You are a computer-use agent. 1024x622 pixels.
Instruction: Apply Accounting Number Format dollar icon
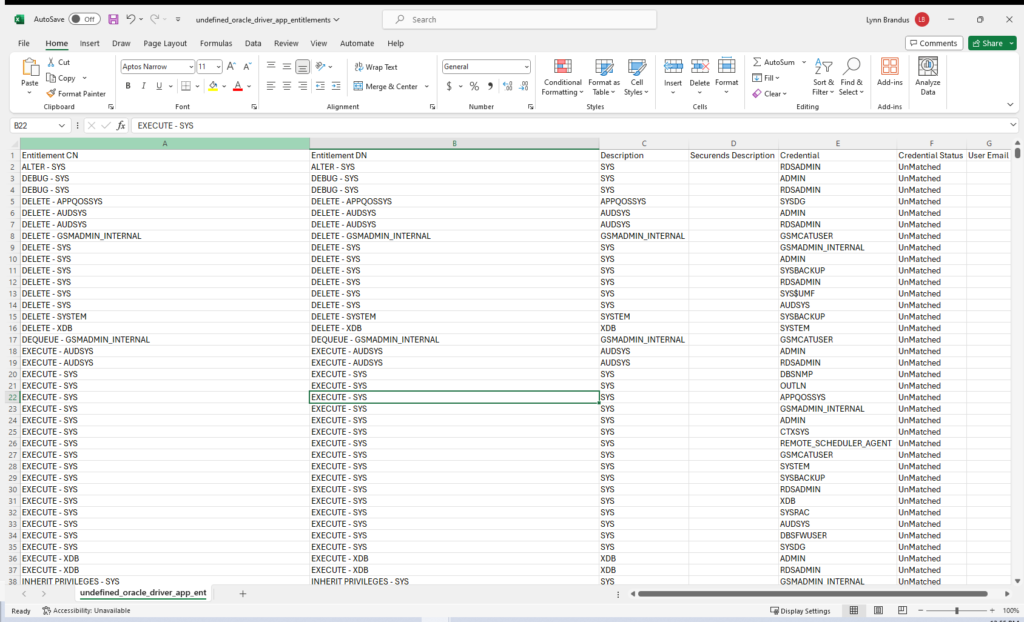point(449,86)
